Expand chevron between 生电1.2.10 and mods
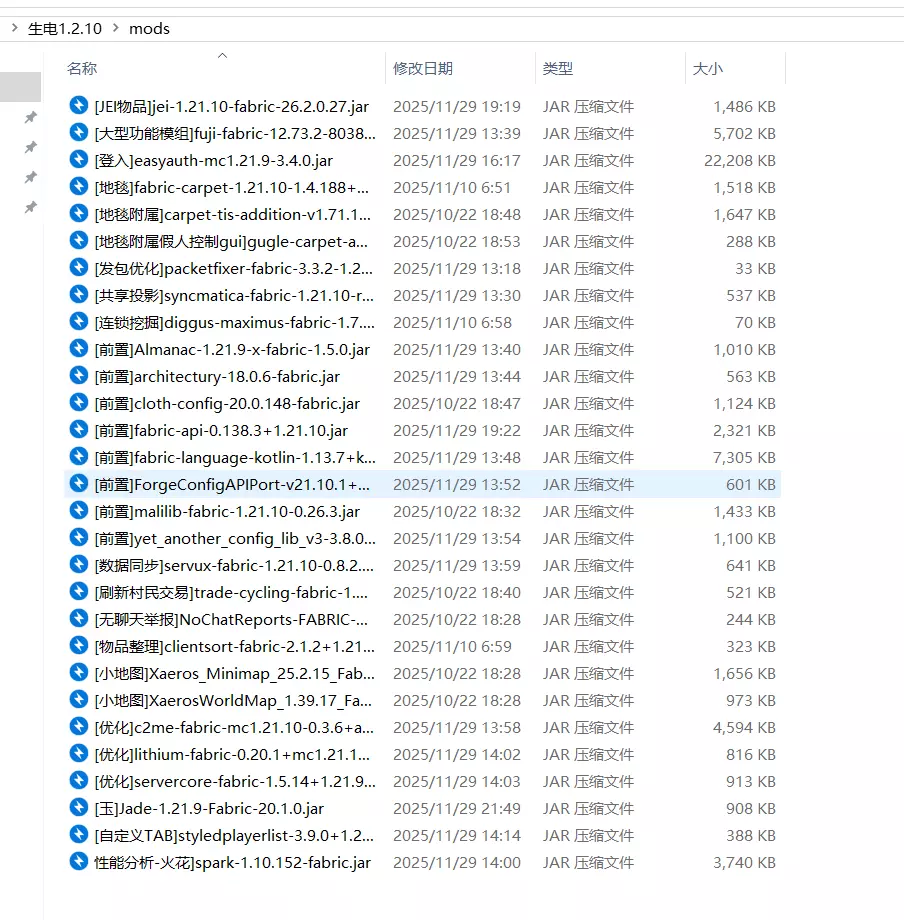 pyautogui.click(x=116, y=28)
